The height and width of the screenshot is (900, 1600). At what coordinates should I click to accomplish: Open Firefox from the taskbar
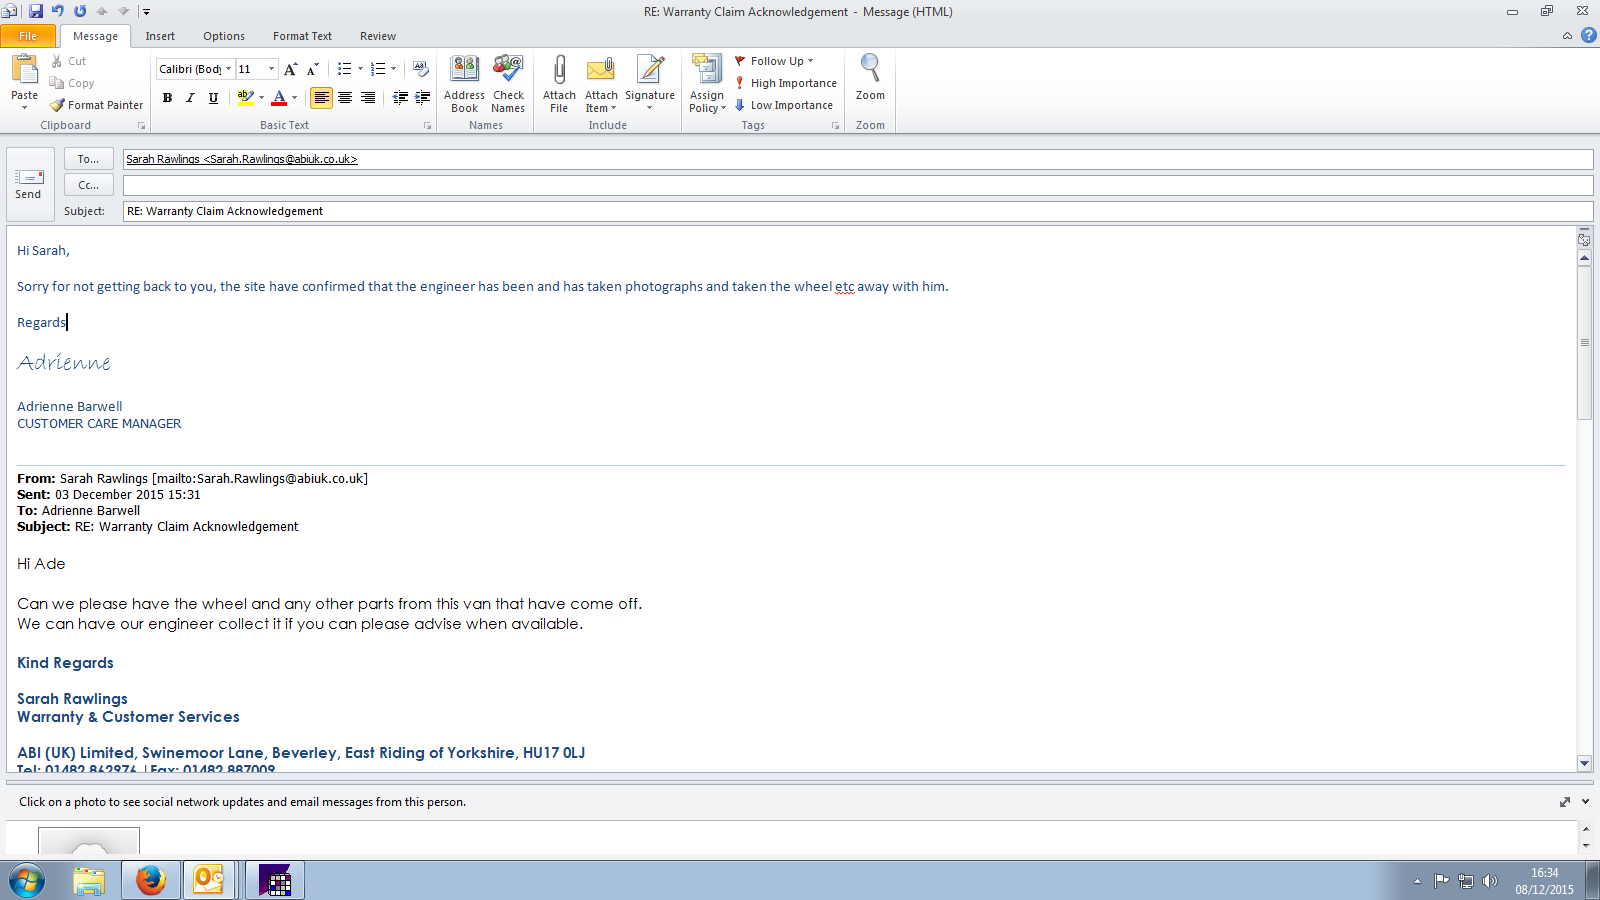click(151, 880)
